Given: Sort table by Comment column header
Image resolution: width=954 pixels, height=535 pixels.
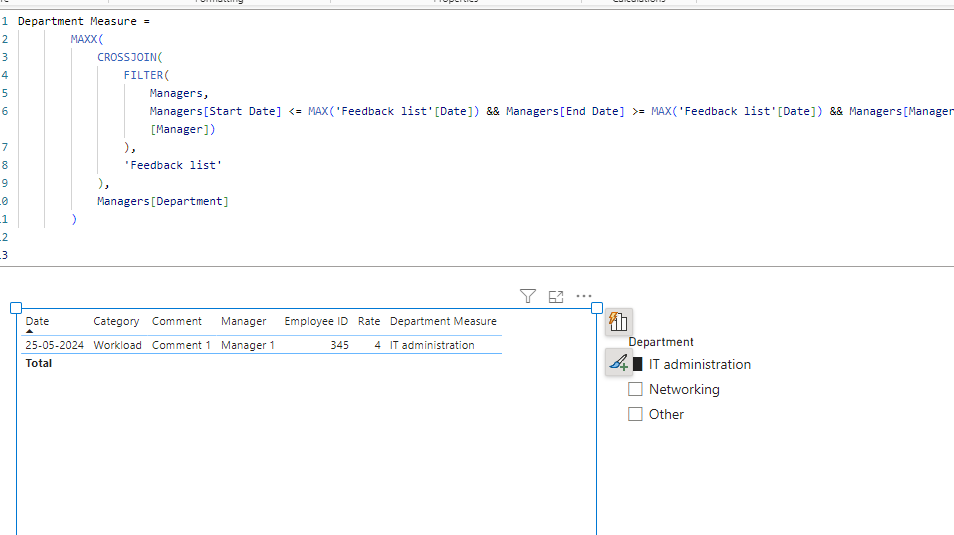Looking at the screenshot, I should tap(176, 321).
